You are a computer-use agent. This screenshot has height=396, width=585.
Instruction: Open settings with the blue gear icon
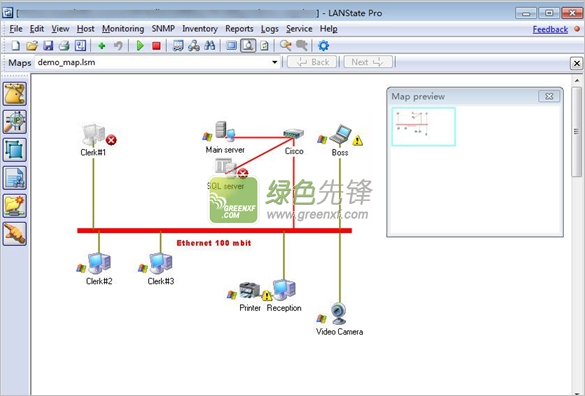[x=323, y=46]
